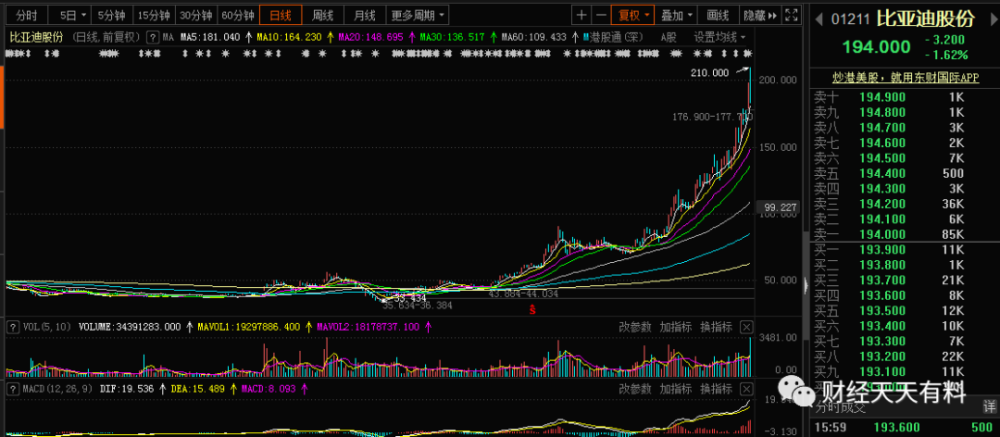Select the 卖四 194.300 row
Image resolution: width=1000 pixels, height=437 pixels.
[902, 189]
